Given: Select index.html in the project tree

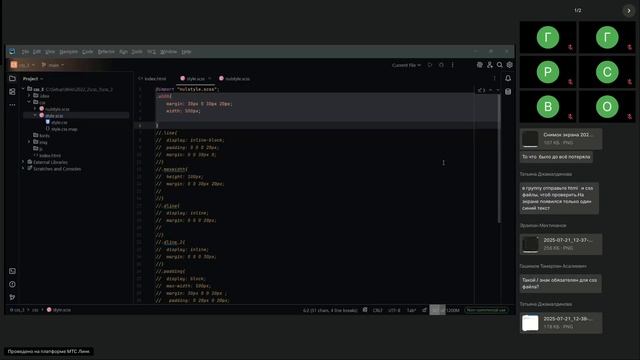Looking at the screenshot, I should point(47,156).
